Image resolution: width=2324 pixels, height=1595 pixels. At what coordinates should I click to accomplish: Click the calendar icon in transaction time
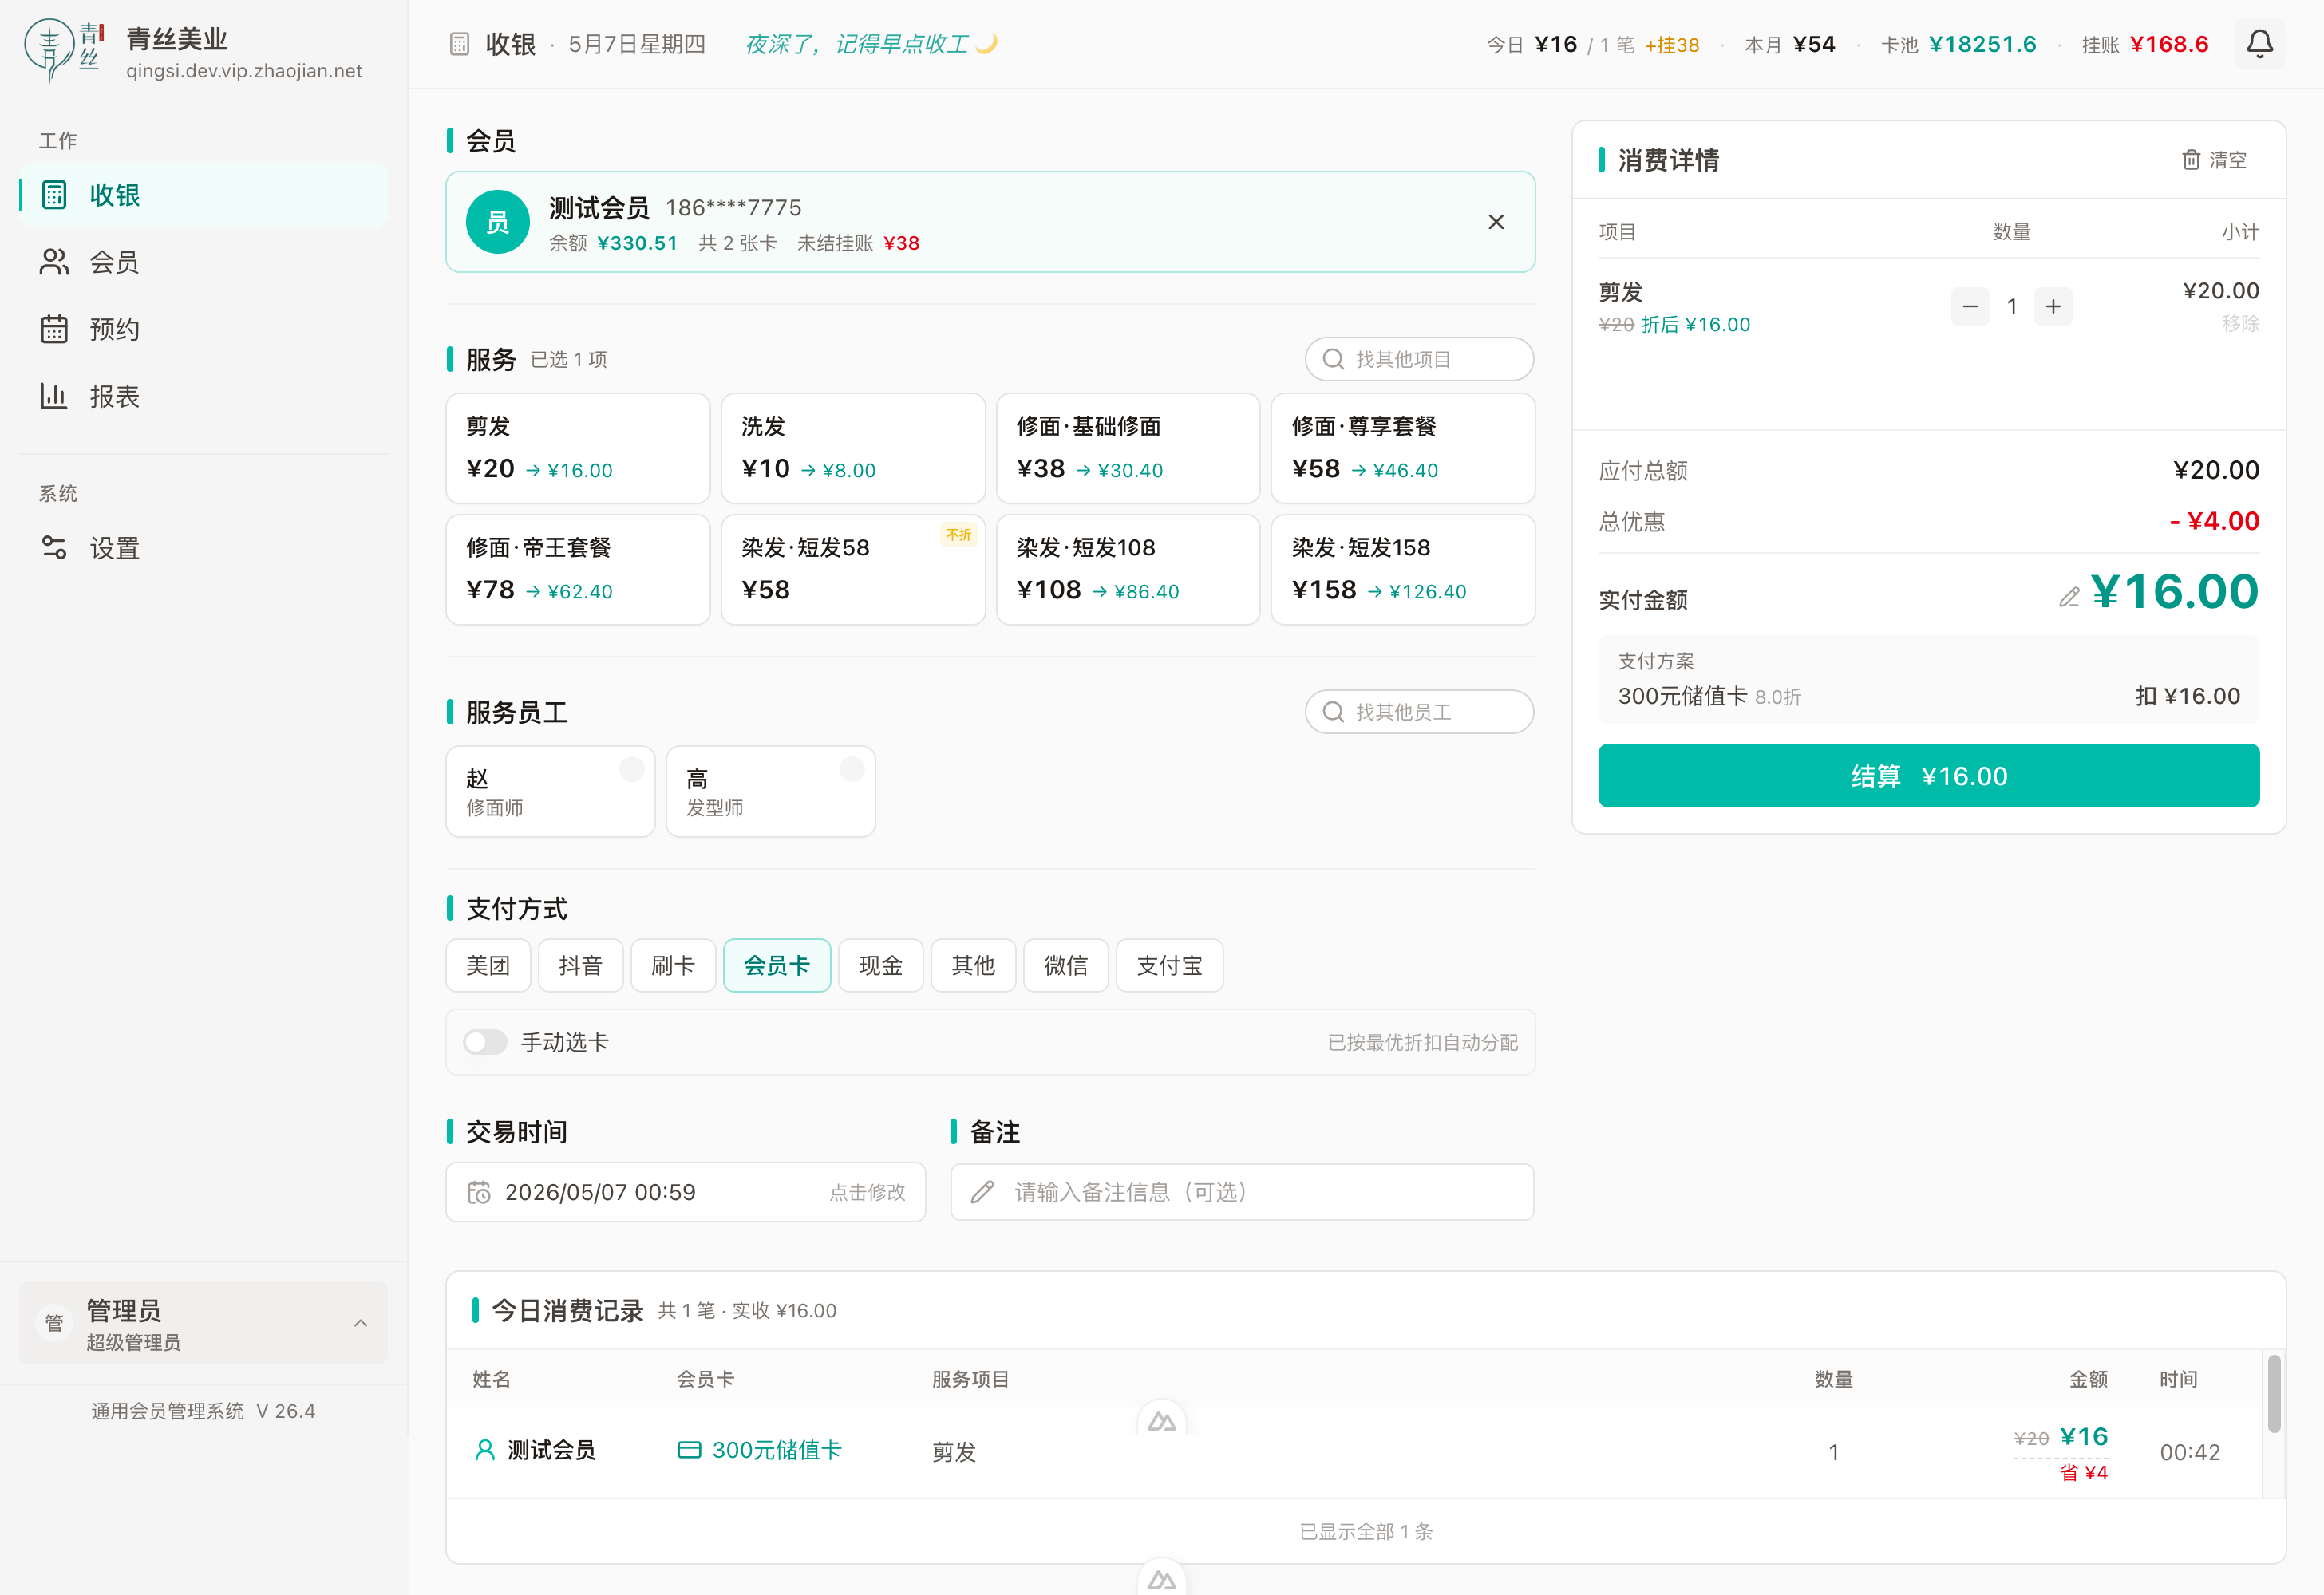tap(479, 1192)
